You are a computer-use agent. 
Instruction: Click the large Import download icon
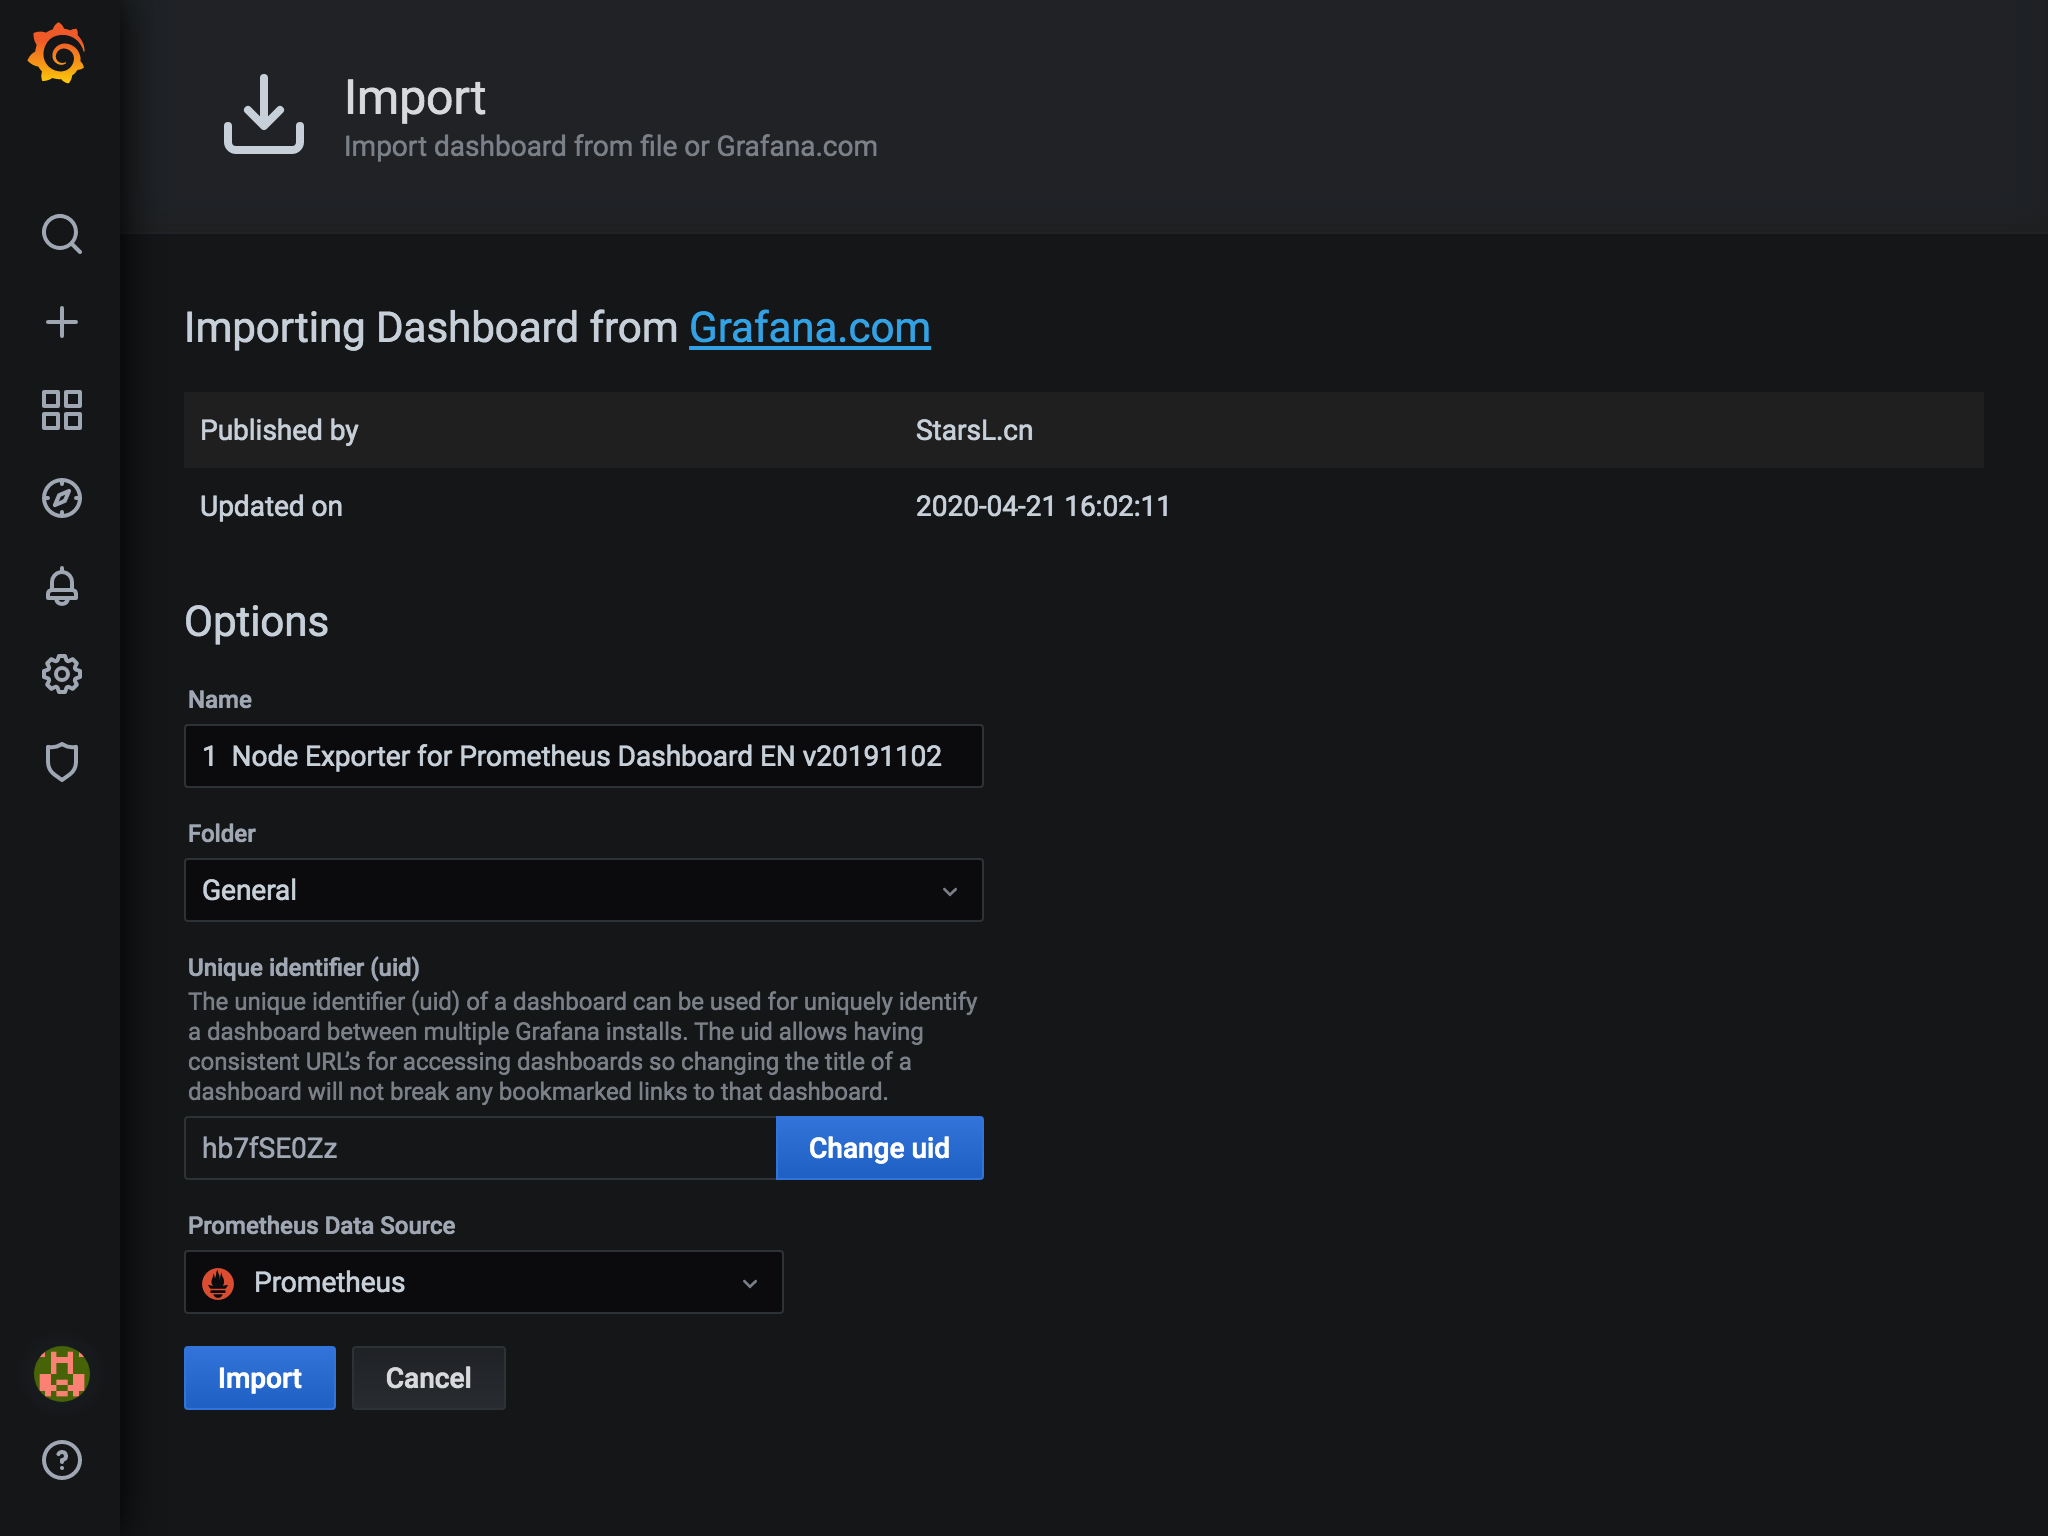point(263,114)
